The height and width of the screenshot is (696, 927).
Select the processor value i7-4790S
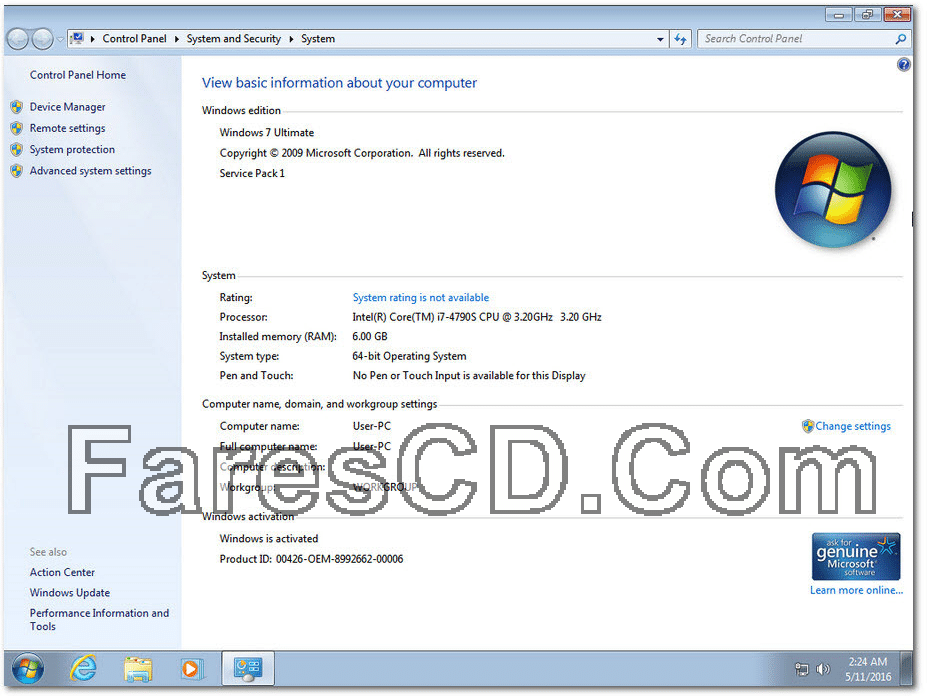pos(477,317)
